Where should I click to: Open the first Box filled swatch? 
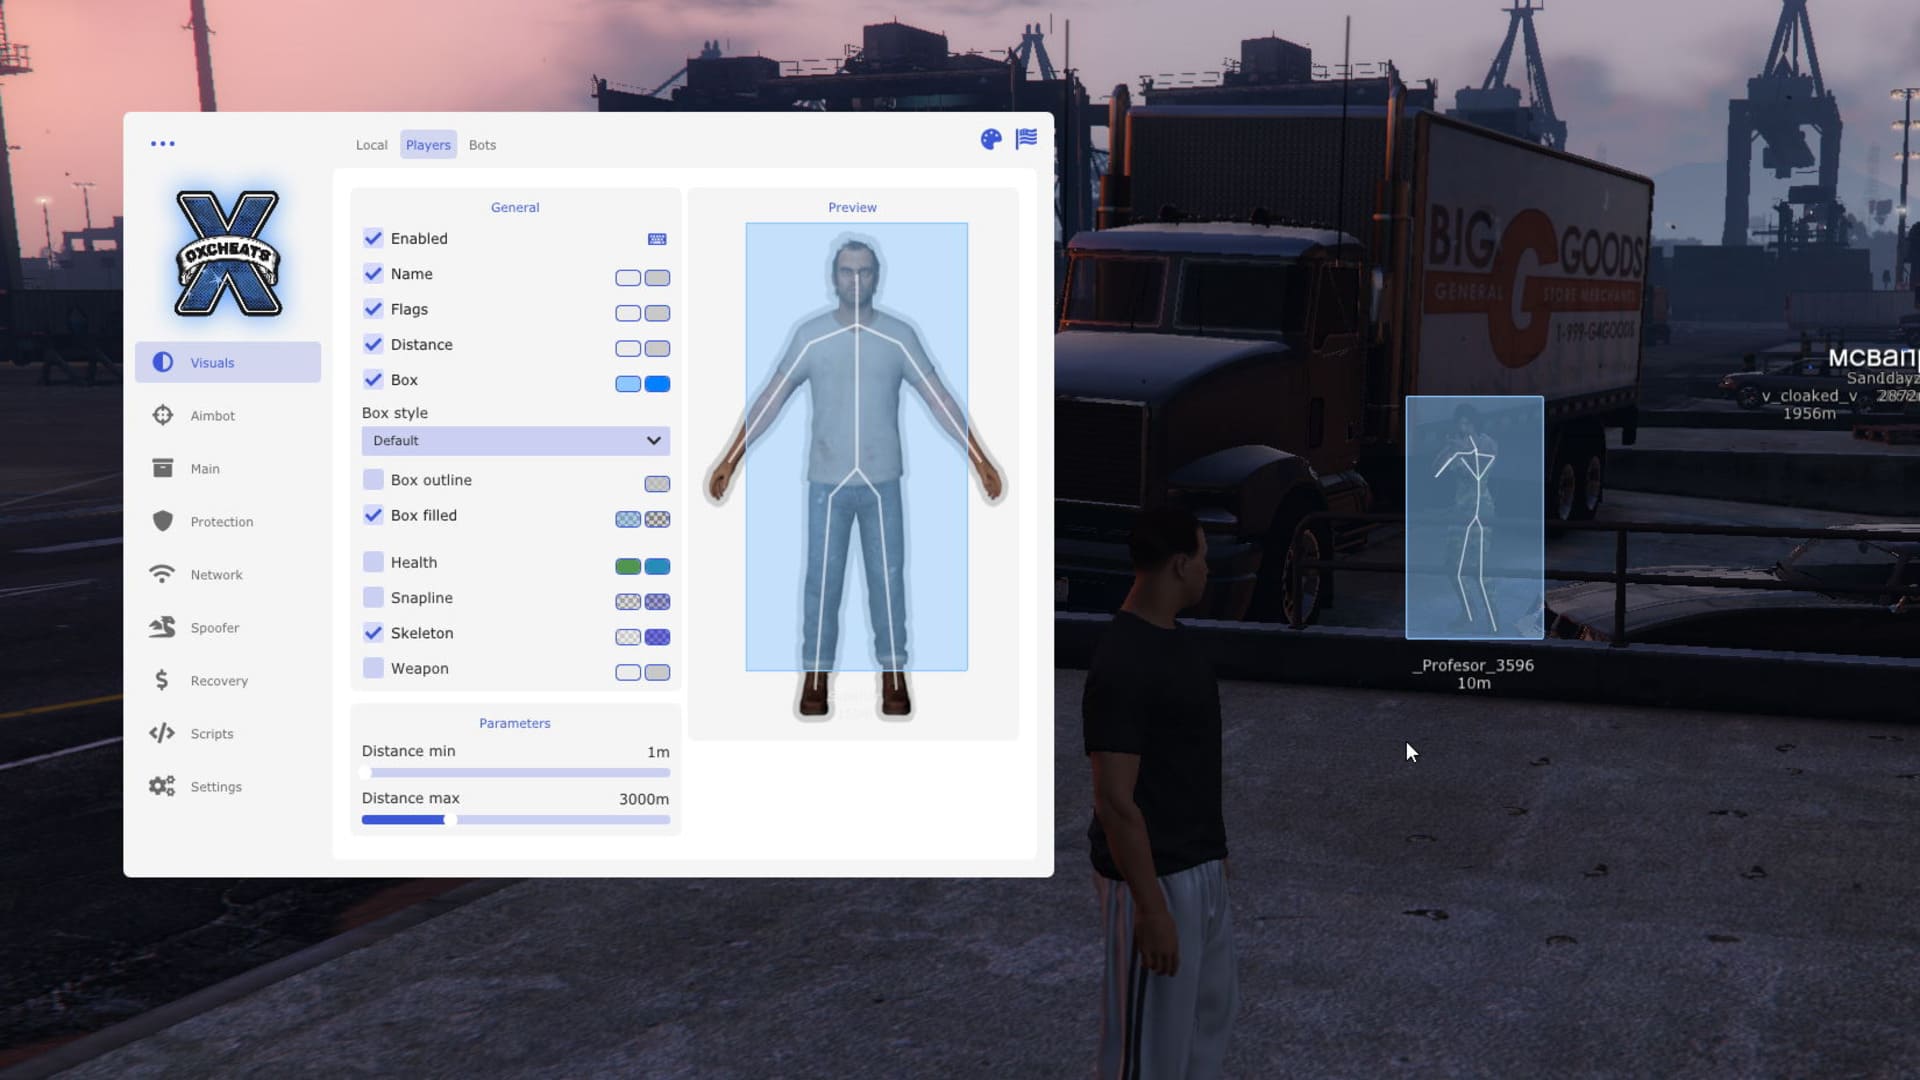click(628, 519)
